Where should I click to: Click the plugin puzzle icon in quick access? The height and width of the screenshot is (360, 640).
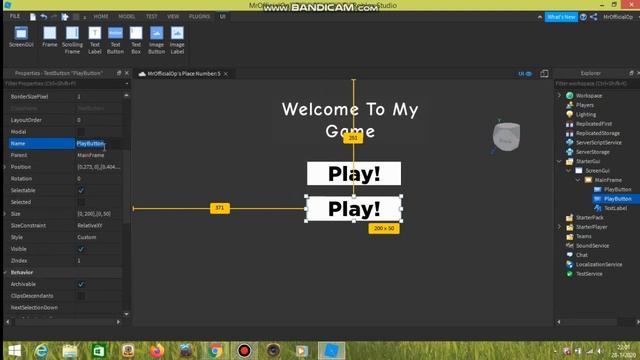[x=65, y=17]
